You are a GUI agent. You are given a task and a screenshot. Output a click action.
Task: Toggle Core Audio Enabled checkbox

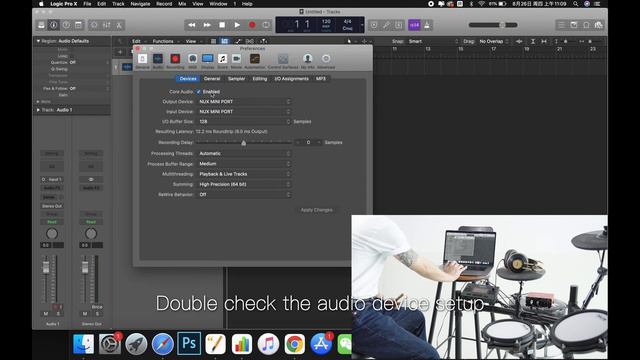pos(199,92)
